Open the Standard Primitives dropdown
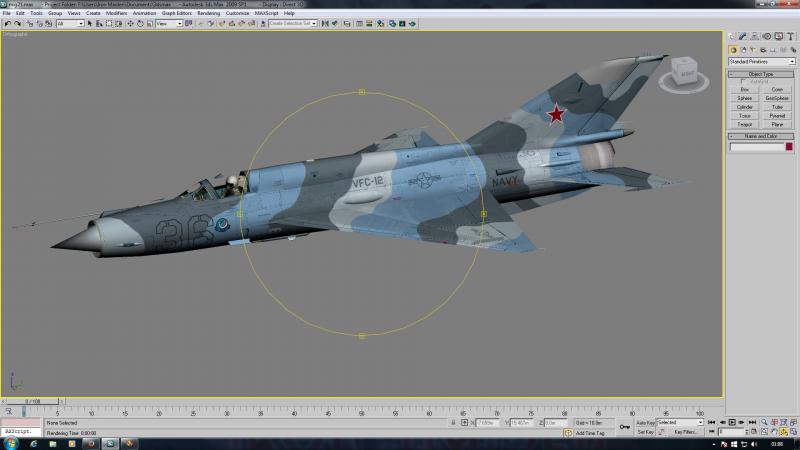Image resolution: width=800 pixels, height=450 pixels. pyautogui.click(x=762, y=62)
